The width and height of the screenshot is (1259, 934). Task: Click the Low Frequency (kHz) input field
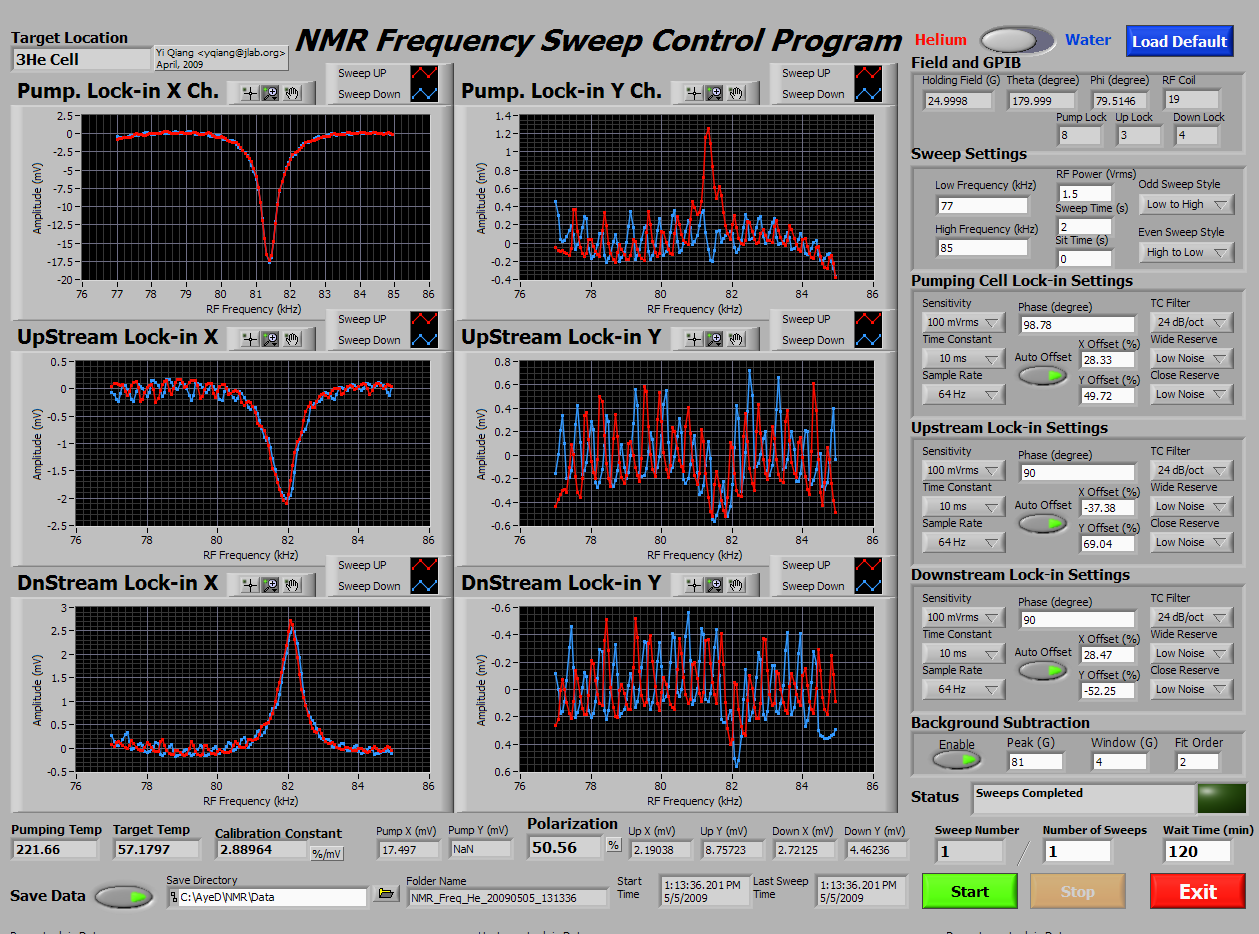tap(981, 205)
